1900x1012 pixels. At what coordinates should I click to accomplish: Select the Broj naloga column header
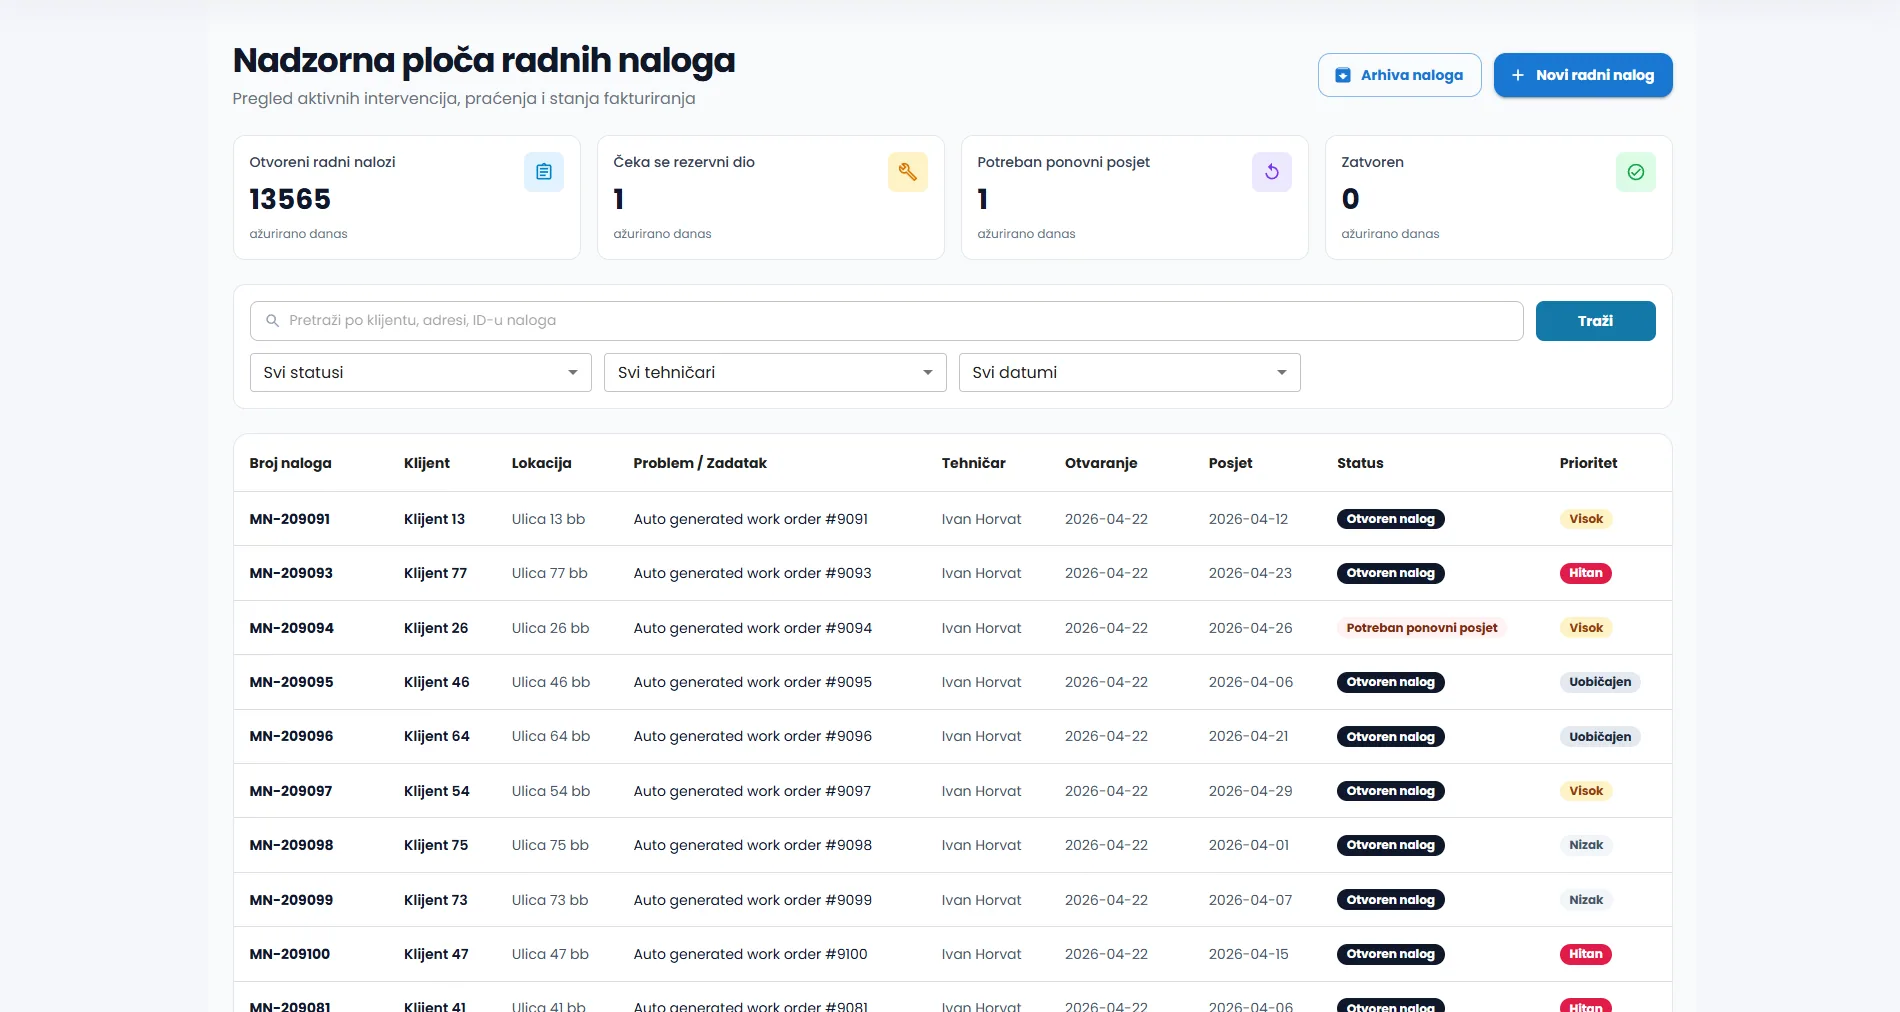click(291, 463)
